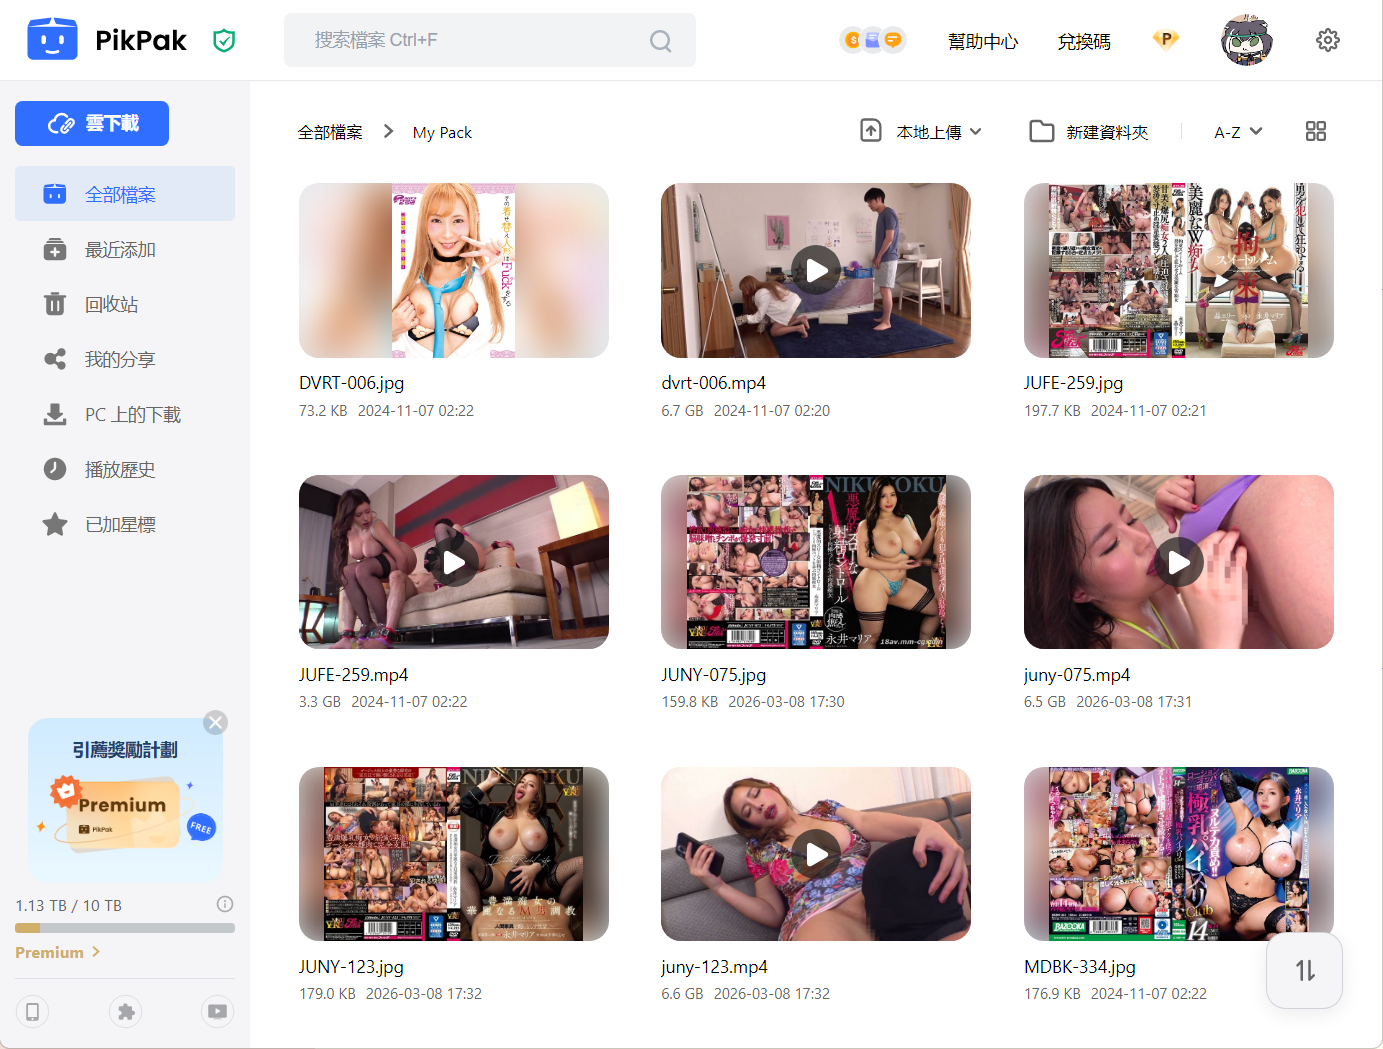Open the 回收站 trash section
Image resolution: width=1383 pixels, height=1049 pixels.
[111, 305]
